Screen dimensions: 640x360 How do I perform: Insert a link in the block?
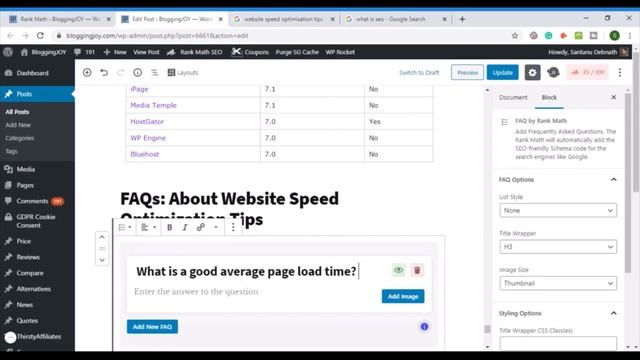200,227
